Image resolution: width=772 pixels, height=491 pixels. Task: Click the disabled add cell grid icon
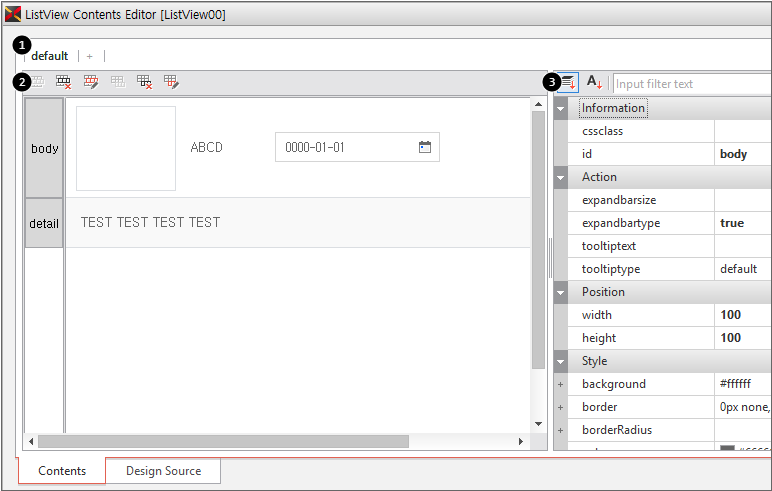click(118, 83)
